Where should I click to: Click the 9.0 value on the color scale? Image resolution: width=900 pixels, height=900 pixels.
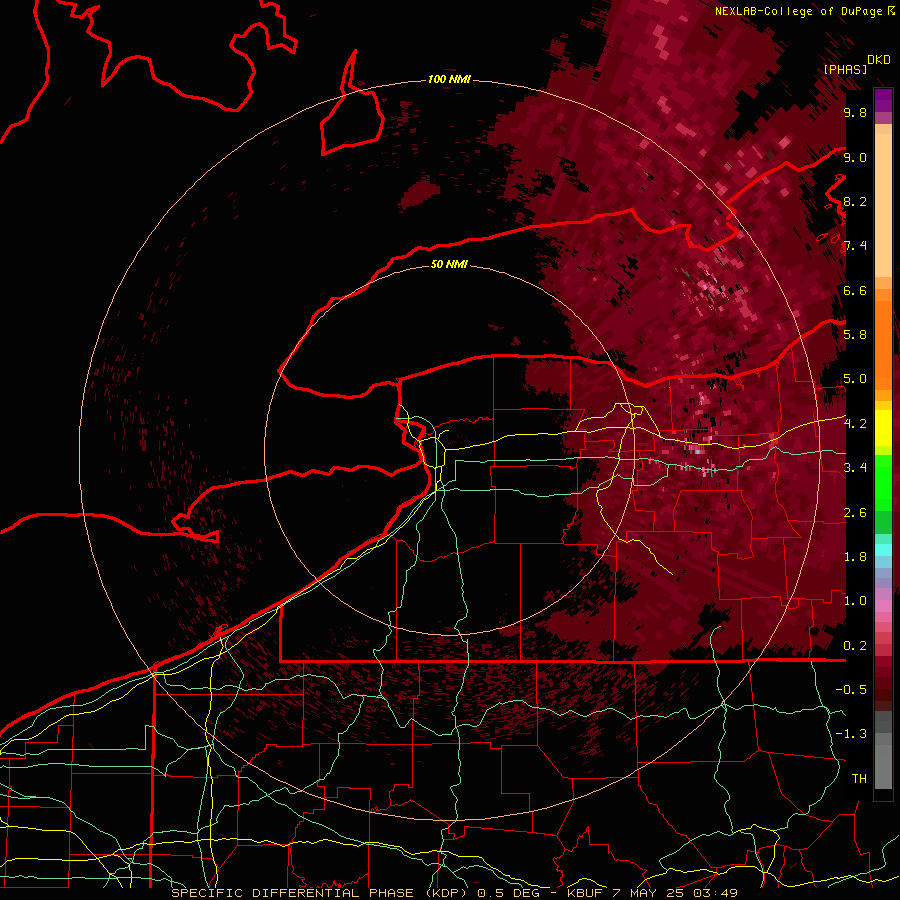(x=855, y=157)
